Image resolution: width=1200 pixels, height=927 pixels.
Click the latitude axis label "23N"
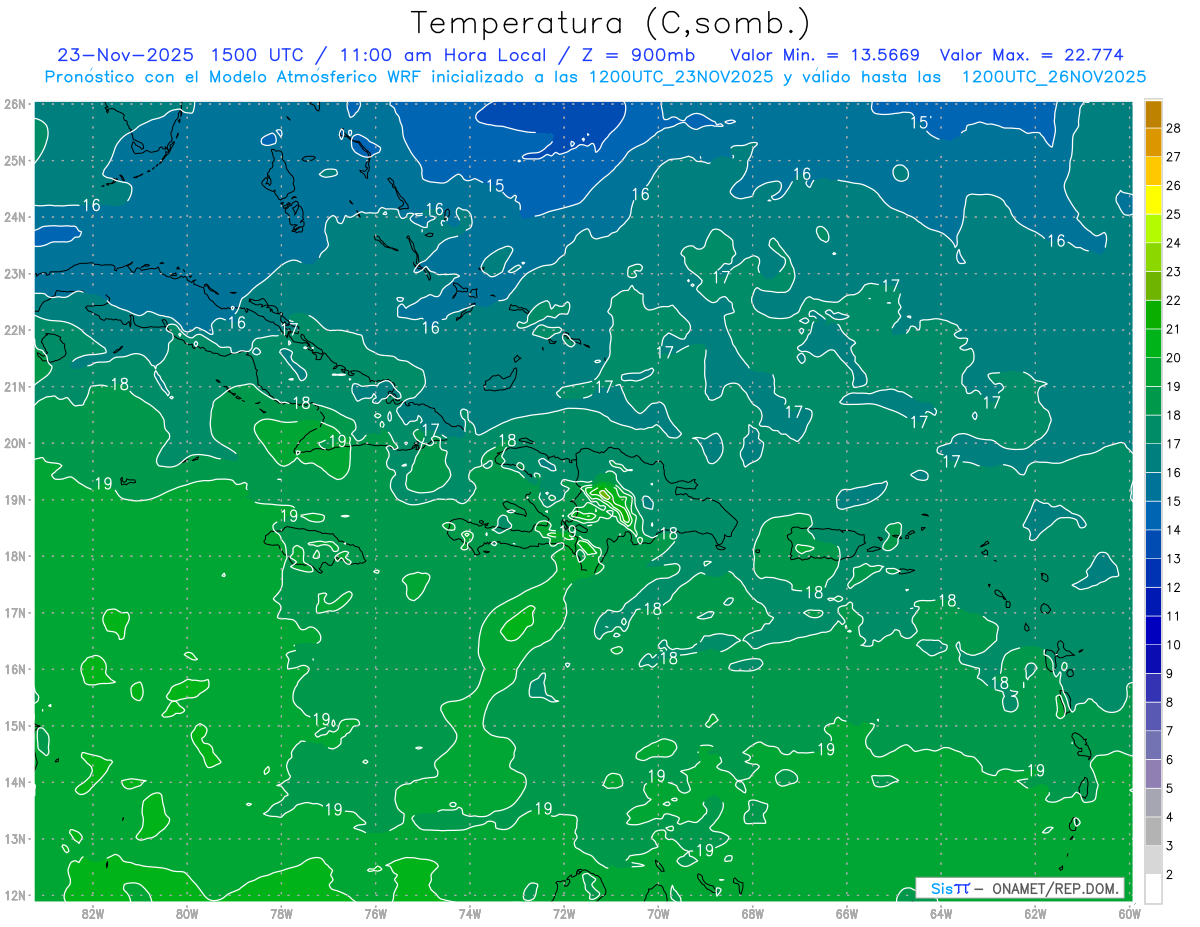[x=15, y=273]
